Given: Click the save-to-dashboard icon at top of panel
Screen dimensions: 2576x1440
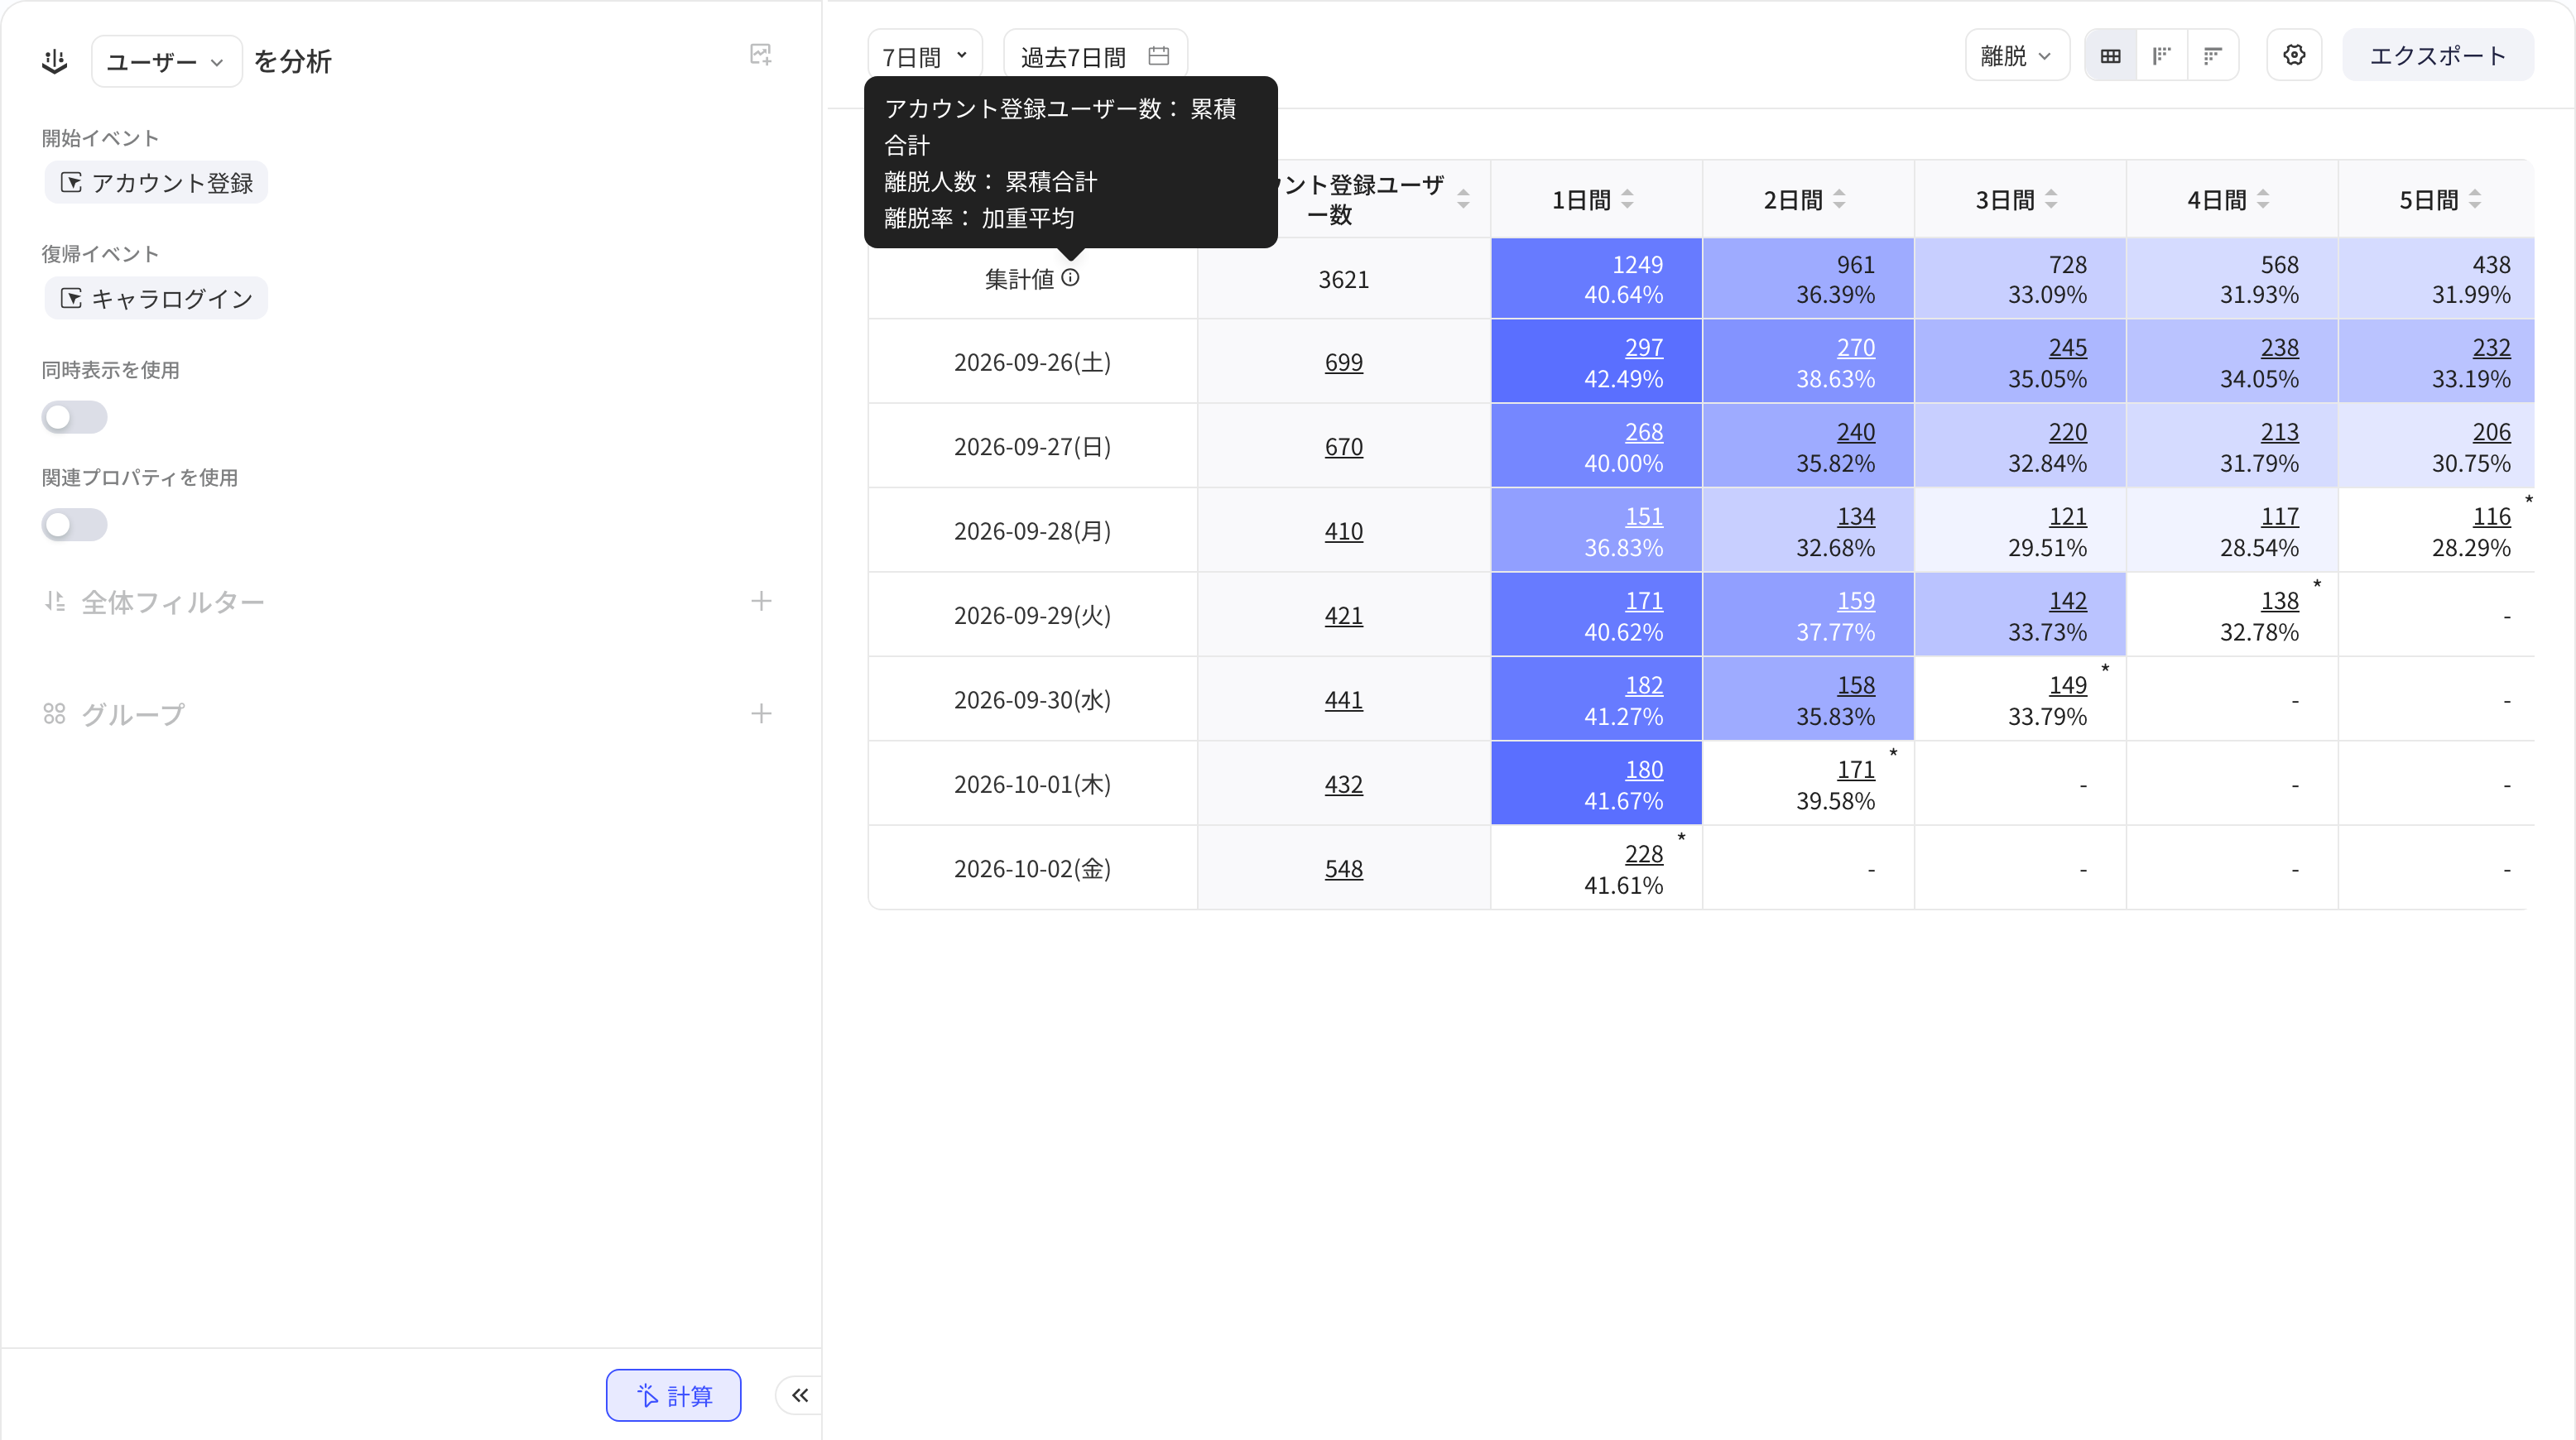Looking at the screenshot, I should (x=761, y=55).
